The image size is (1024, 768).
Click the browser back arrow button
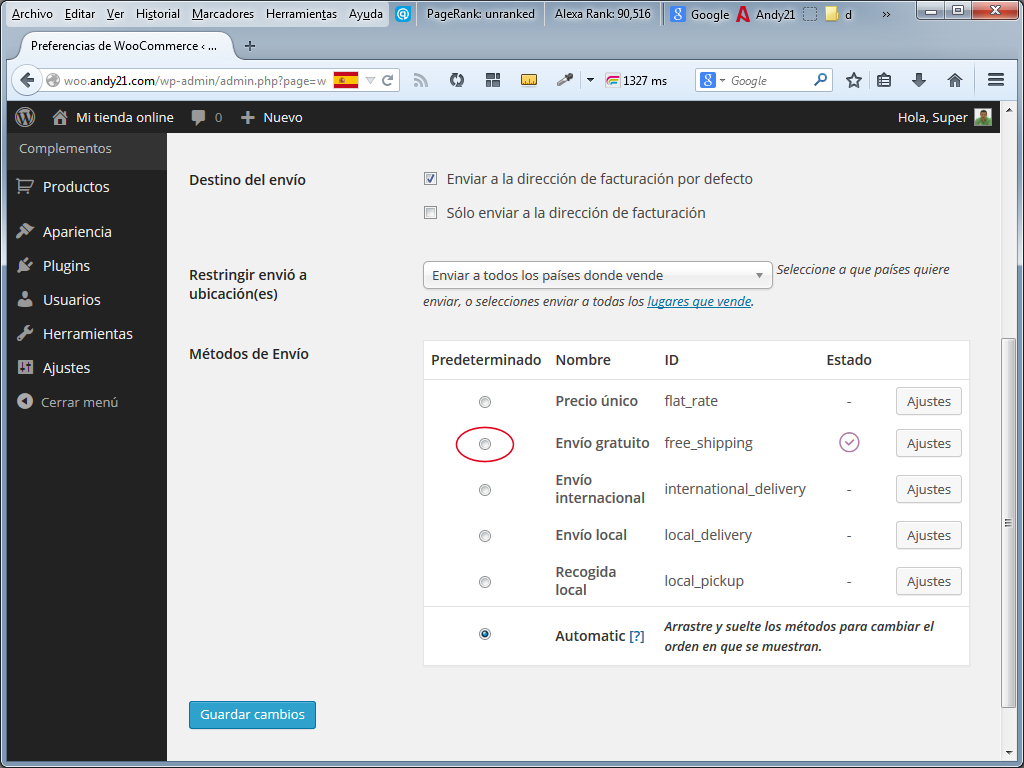(x=27, y=80)
